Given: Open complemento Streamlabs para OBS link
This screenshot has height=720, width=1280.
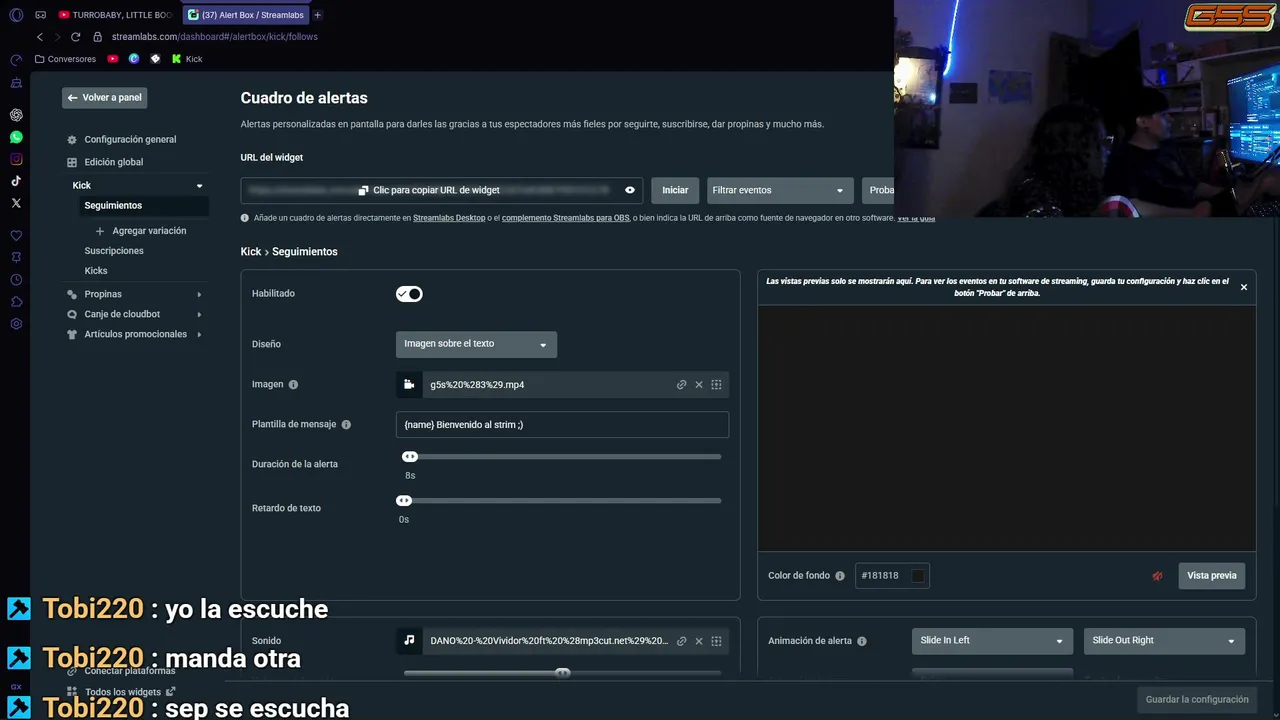Looking at the screenshot, I should tap(565, 218).
